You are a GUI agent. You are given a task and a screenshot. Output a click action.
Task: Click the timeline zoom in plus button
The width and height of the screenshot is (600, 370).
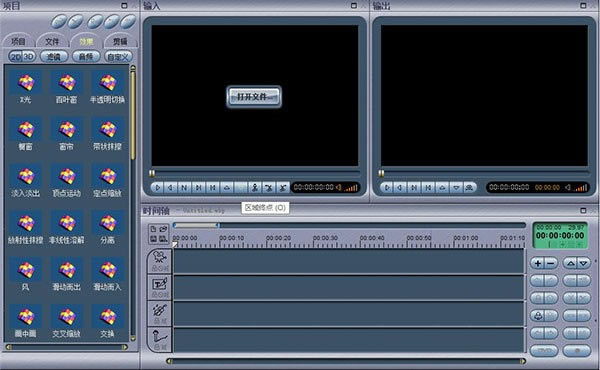538,263
